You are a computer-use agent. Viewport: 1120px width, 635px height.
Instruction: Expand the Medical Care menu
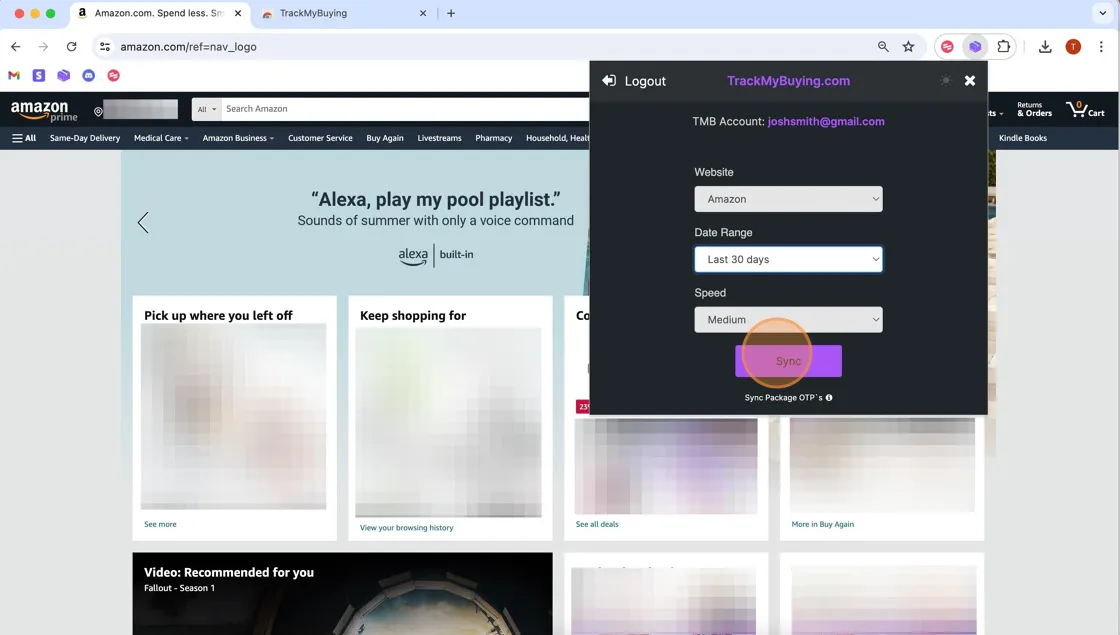(161, 138)
